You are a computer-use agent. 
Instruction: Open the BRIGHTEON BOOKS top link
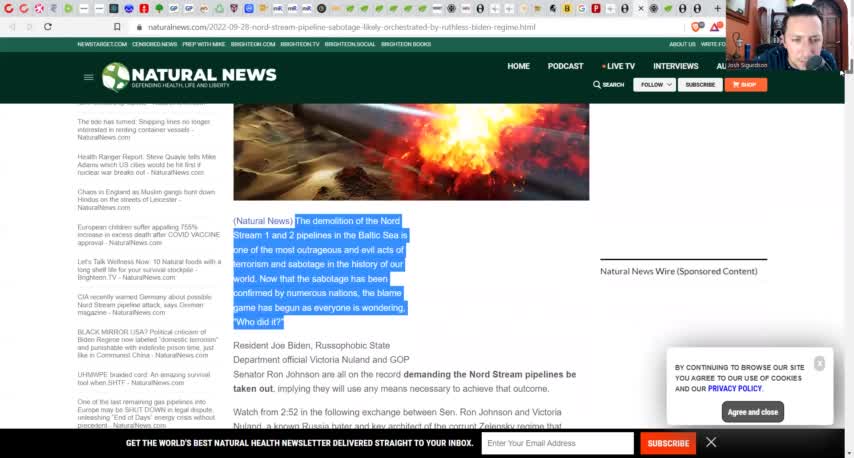[x=406, y=44]
